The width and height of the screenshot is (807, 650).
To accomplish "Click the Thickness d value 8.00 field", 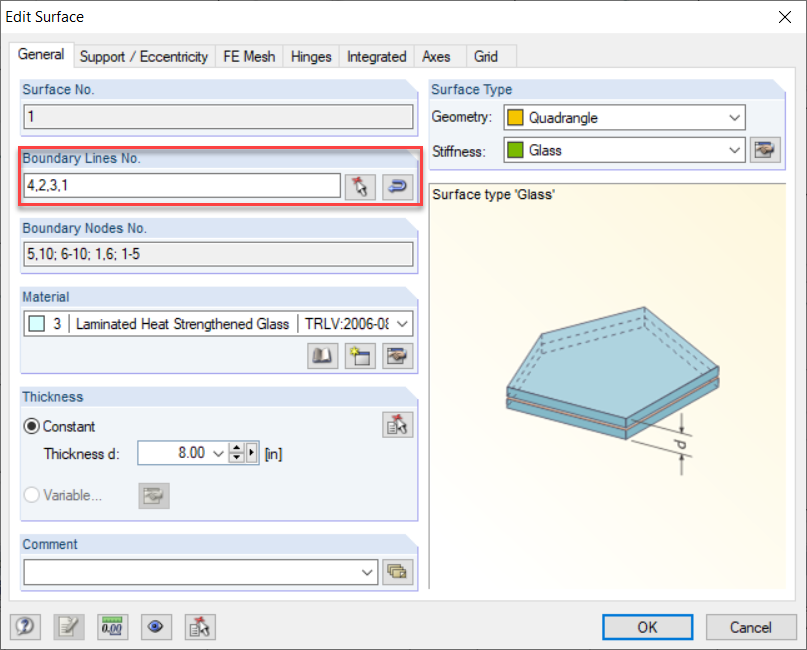I will (x=174, y=453).
